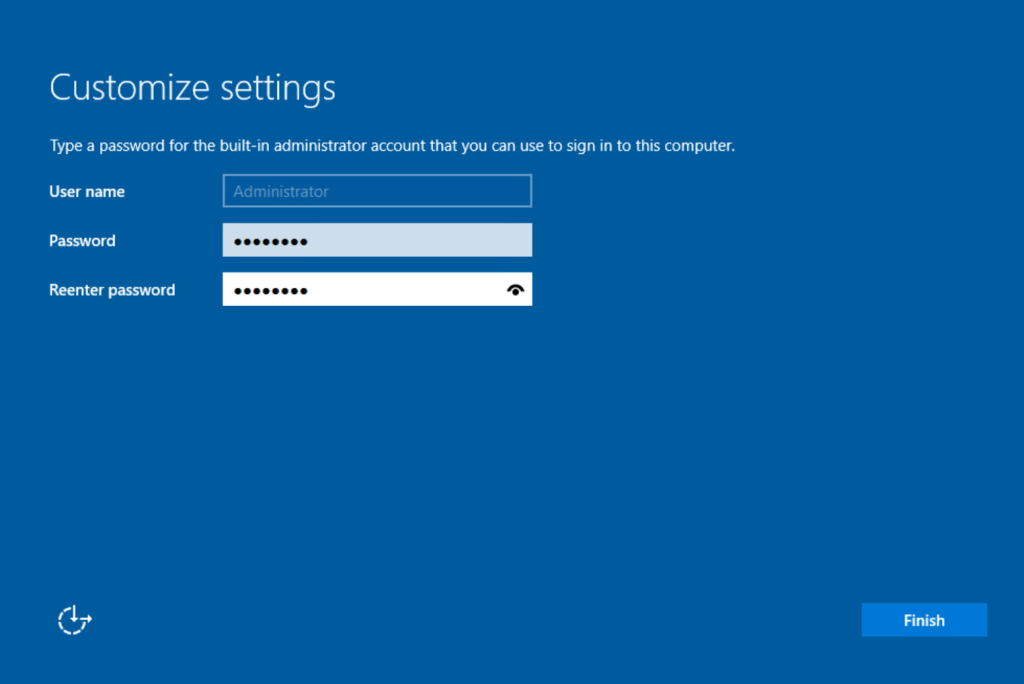
Task: Focus the Password input field
Action: [377, 241]
